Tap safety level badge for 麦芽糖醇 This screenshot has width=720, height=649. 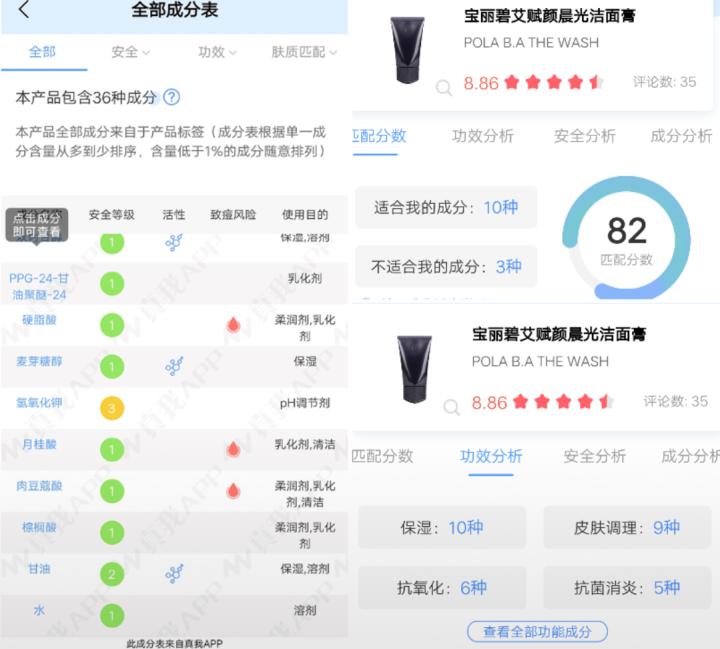point(112,367)
